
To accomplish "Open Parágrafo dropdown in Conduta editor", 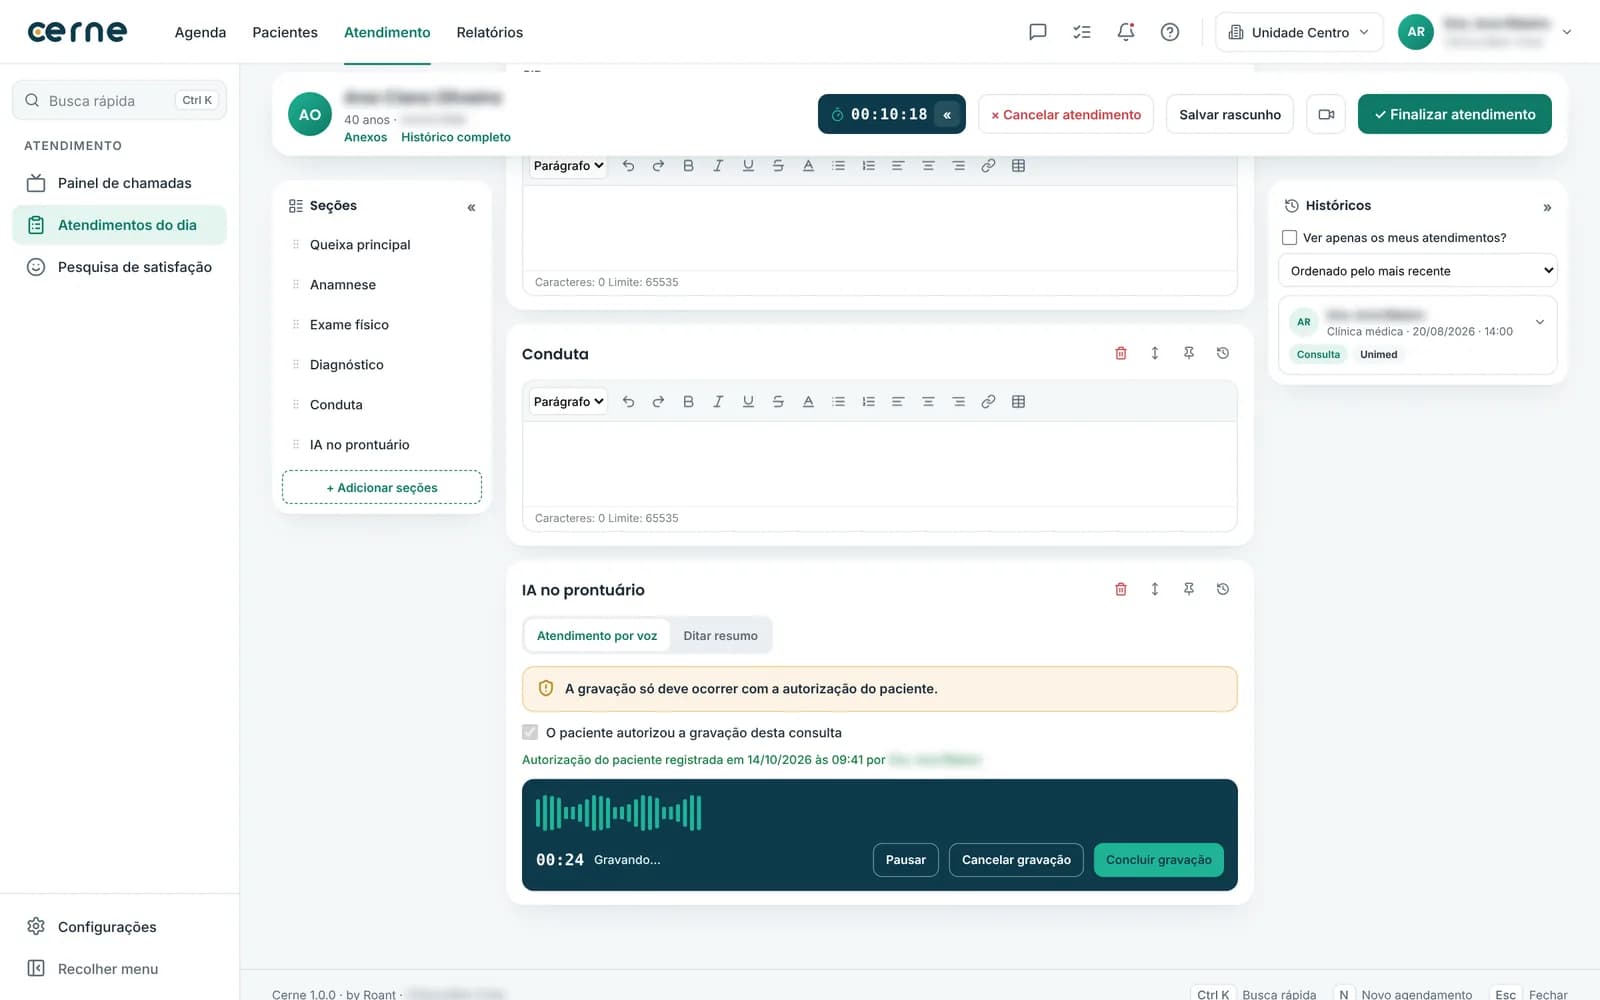I will click(568, 401).
